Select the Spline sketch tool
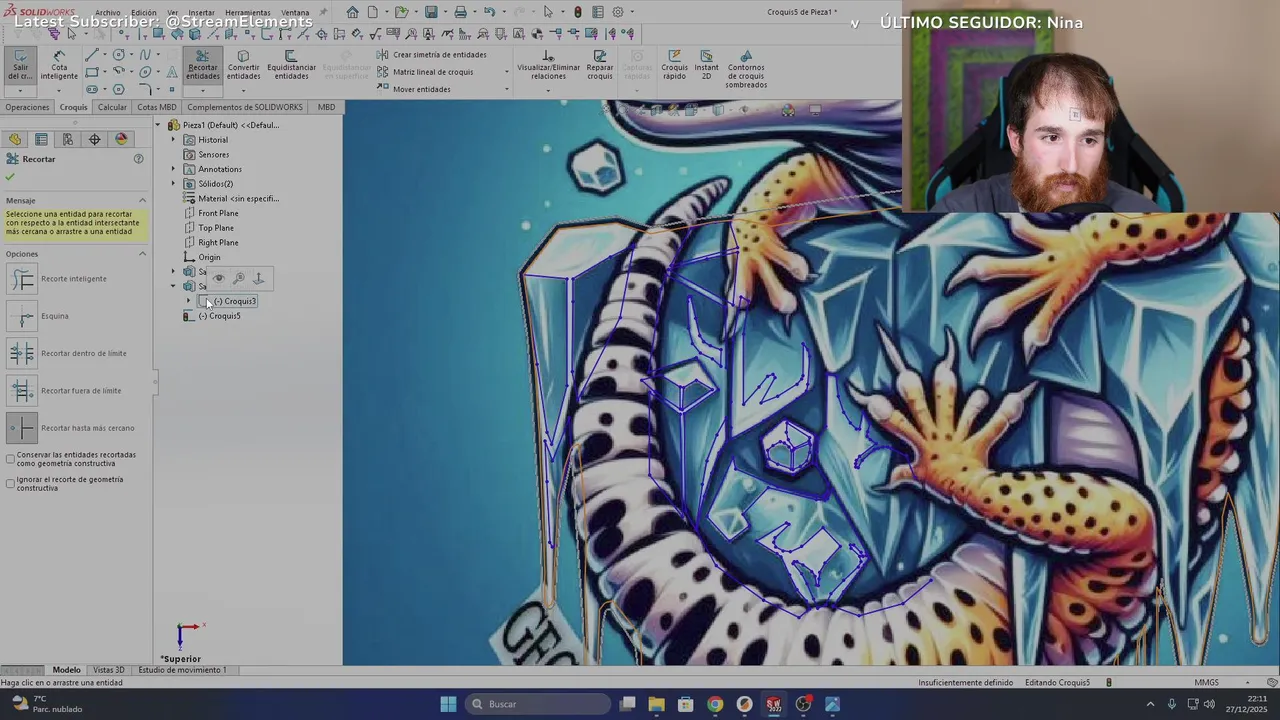Image resolution: width=1280 pixels, height=720 pixels. pyautogui.click(x=146, y=55)
